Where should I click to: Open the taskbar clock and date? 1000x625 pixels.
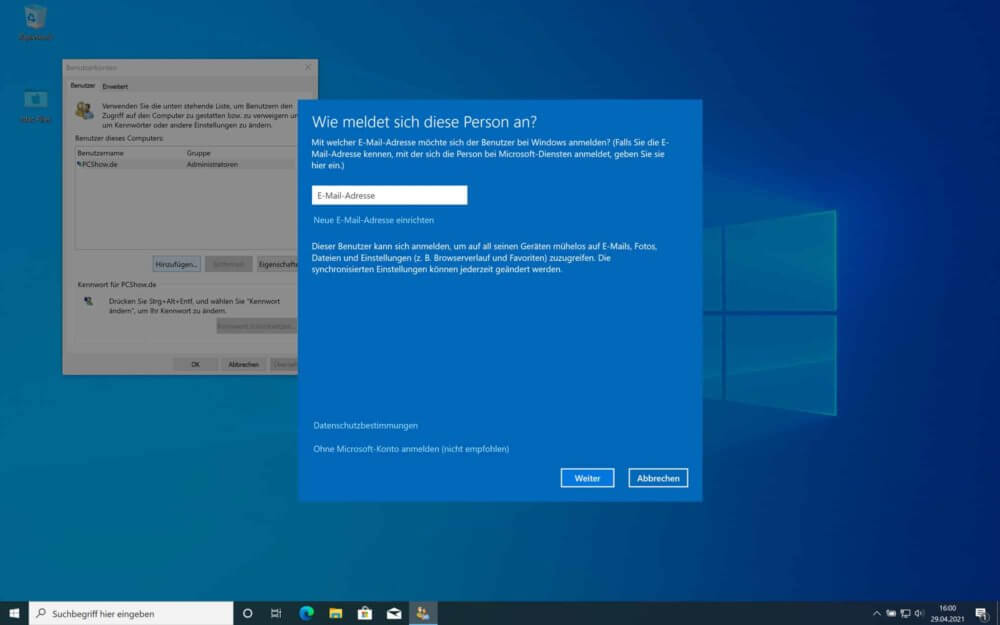pos(948,614)
